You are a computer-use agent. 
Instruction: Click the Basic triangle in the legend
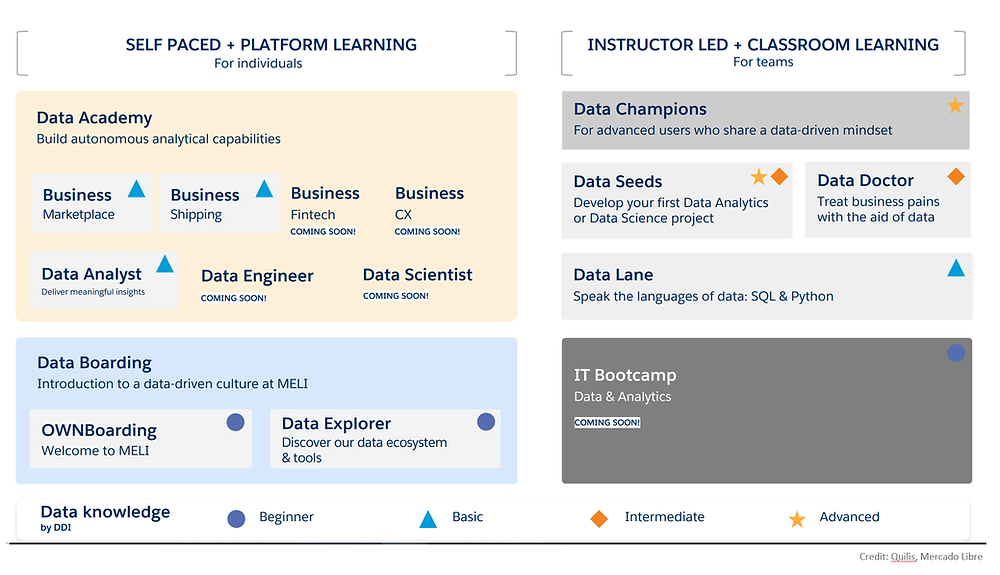click(428, 519)
